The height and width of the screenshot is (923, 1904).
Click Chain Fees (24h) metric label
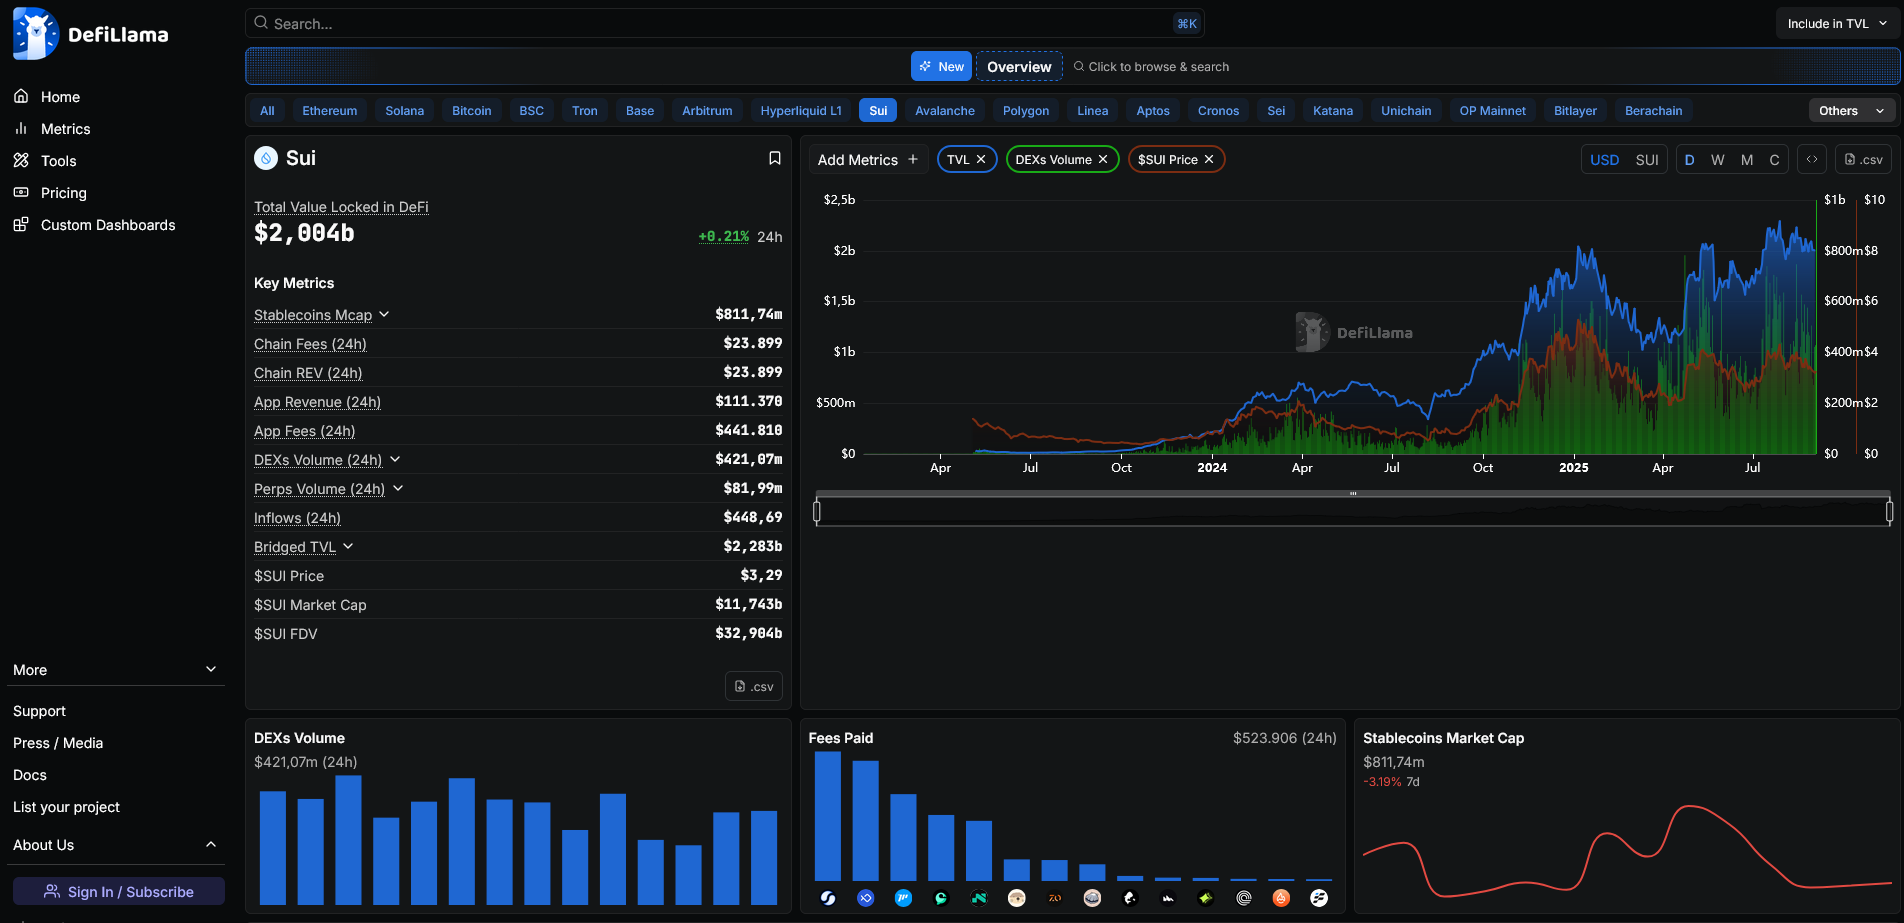coord(310,343)
